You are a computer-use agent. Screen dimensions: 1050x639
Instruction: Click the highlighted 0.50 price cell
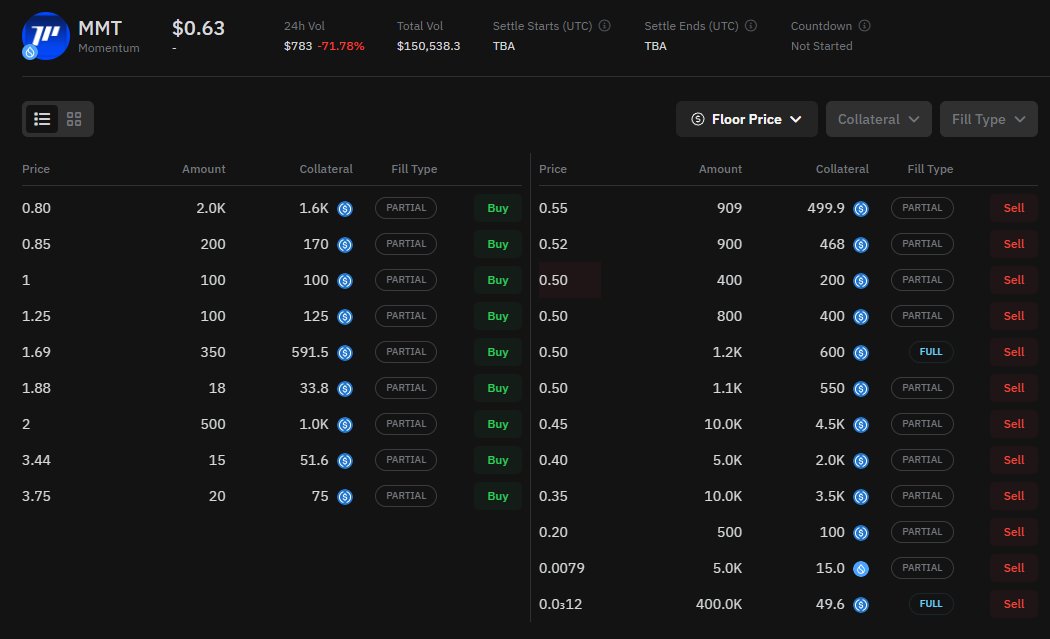click(x=569, y=280)
